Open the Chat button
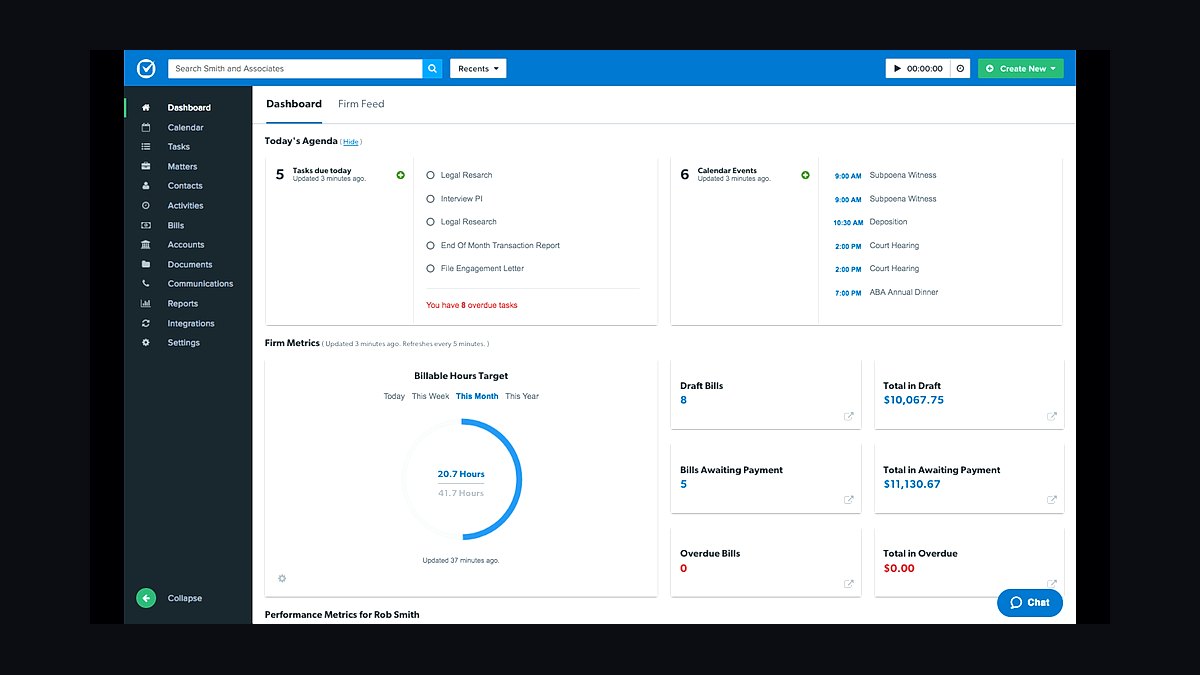The width and height of the screenshot is (1200, 675). (1030, 602)
